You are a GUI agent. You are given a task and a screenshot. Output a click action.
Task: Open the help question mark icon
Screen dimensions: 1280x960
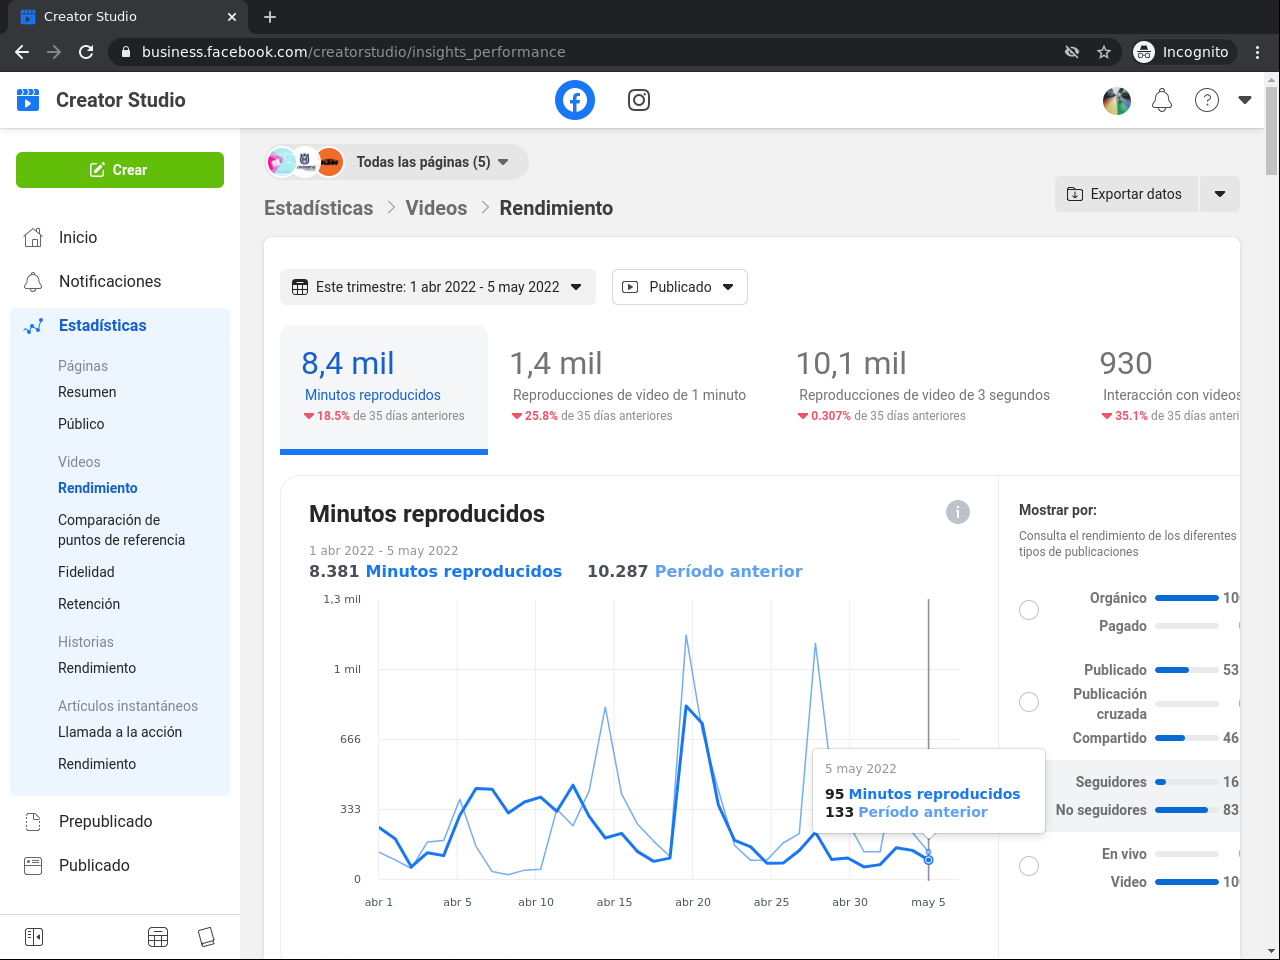[1207, 100]
